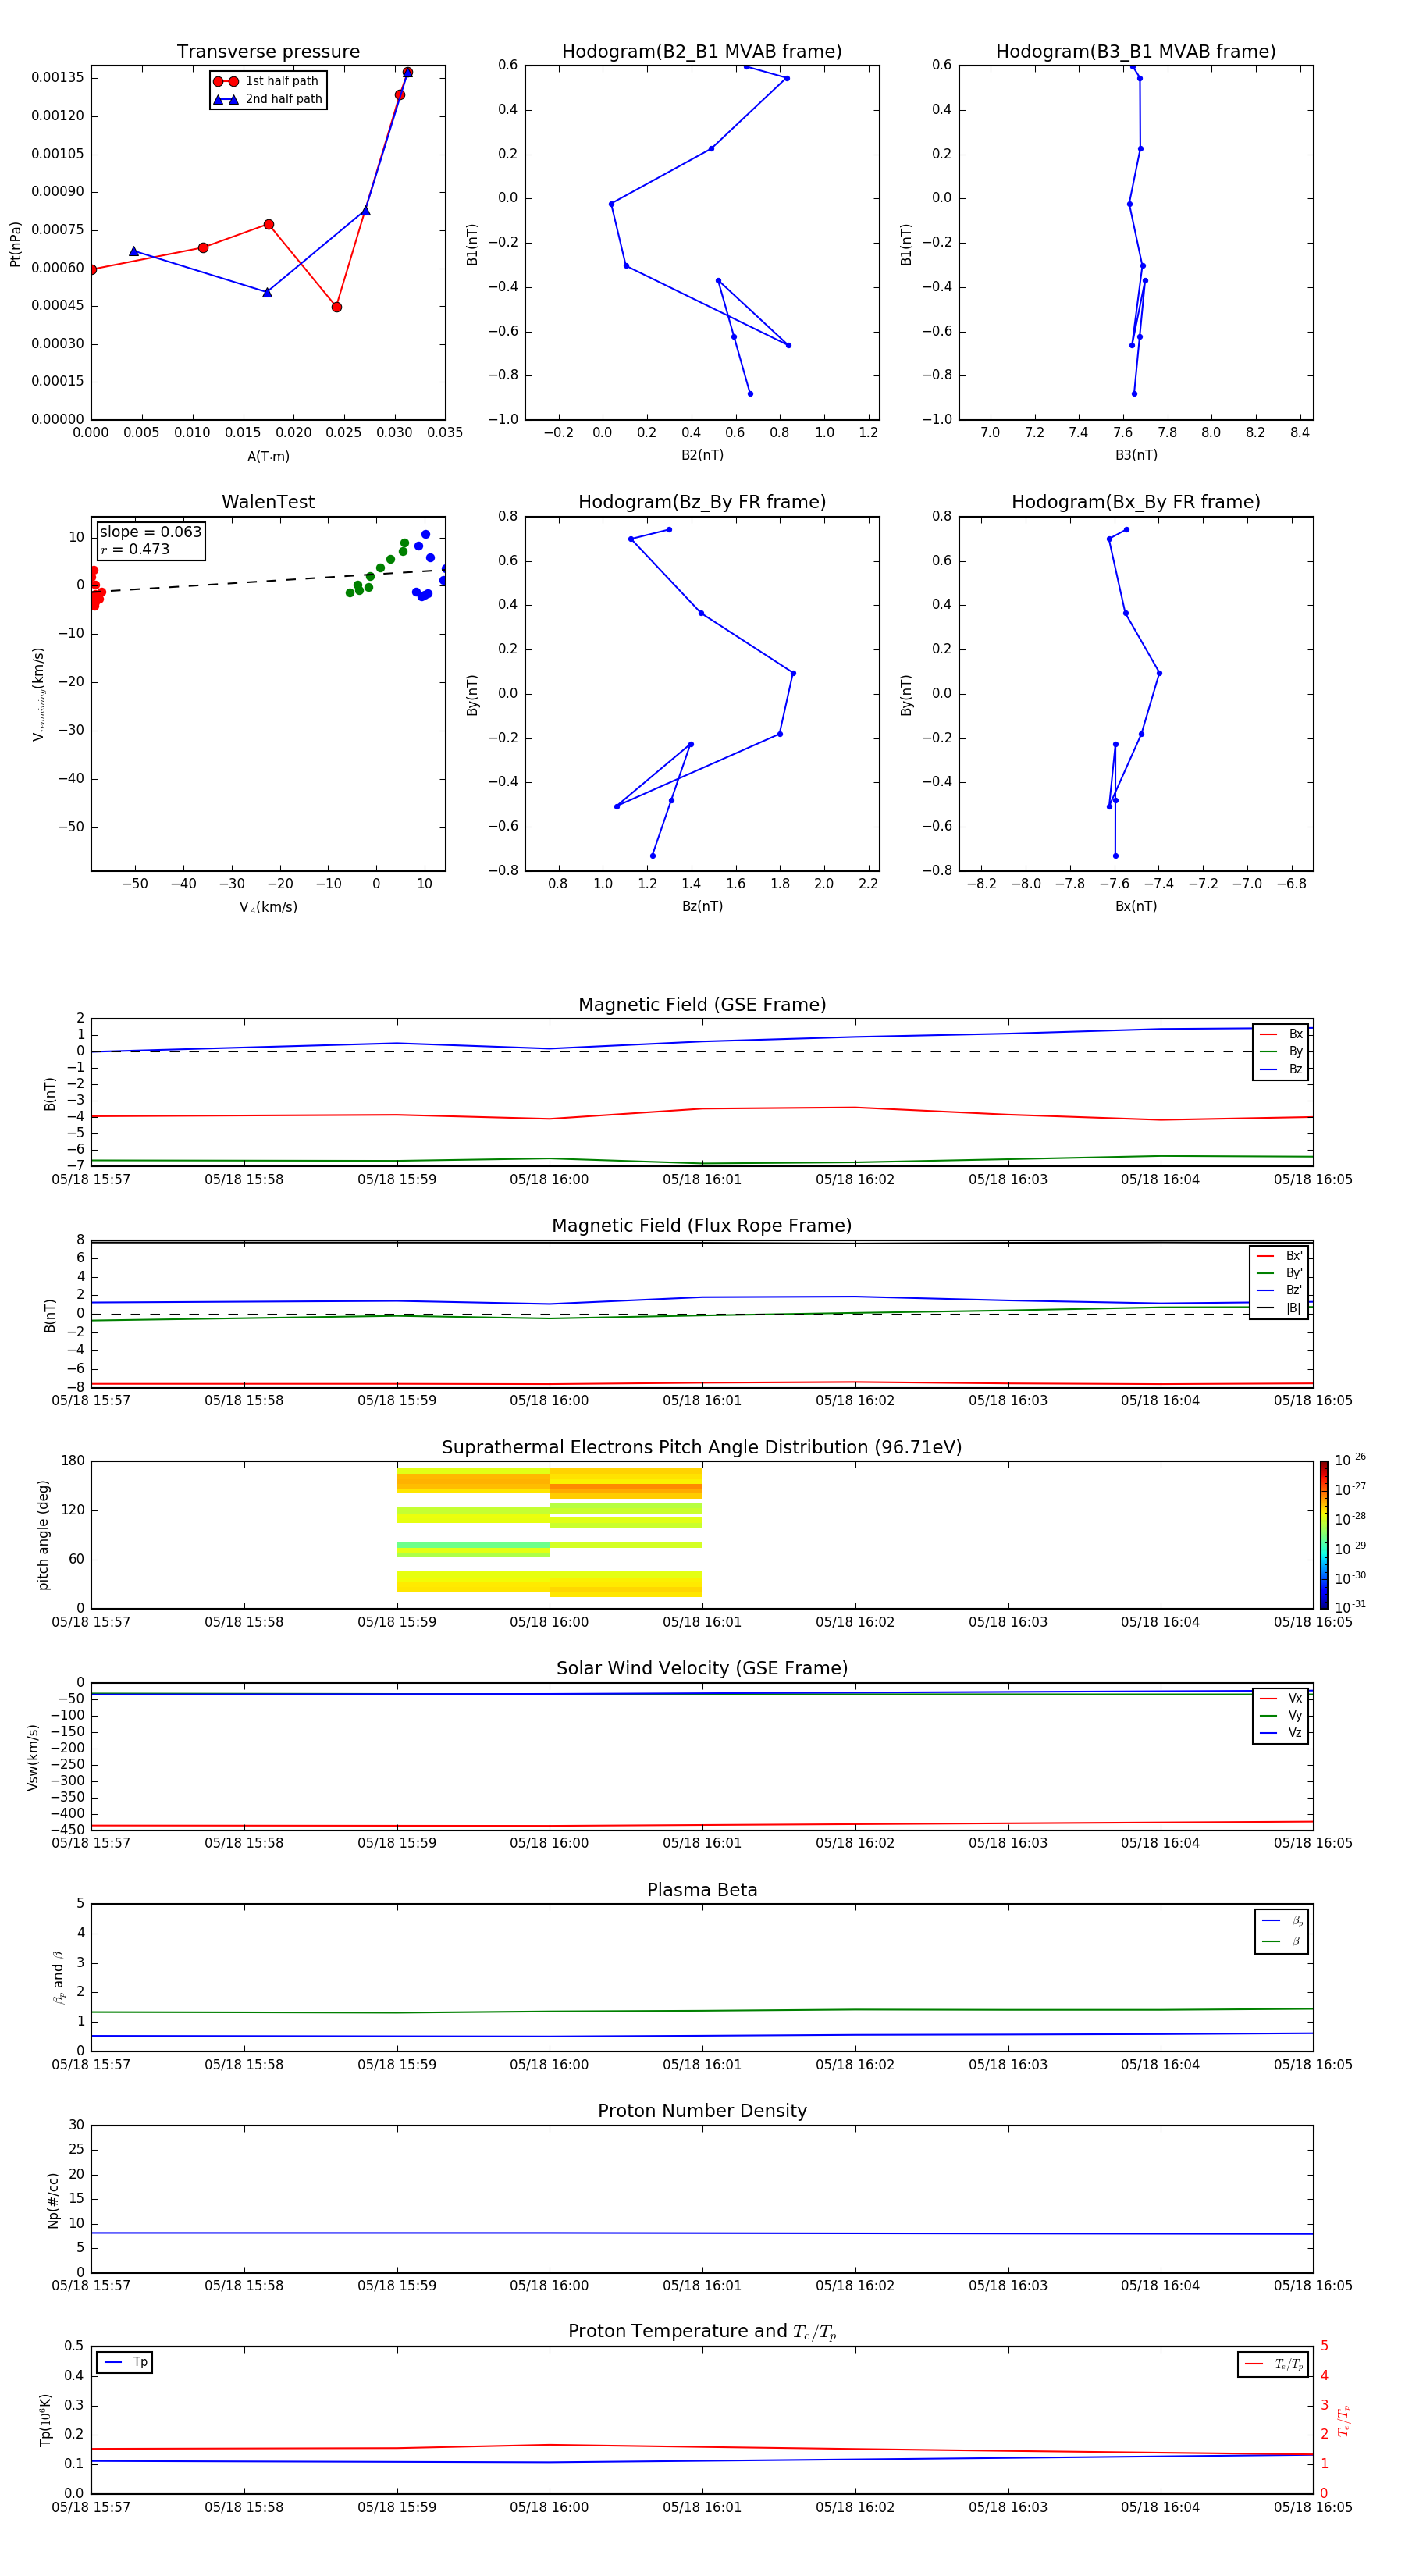Click the '05/18 16:05' tick on the bottom plot
The width and height of the screenshot is (1405, 2576).
click(1312, 2507)
